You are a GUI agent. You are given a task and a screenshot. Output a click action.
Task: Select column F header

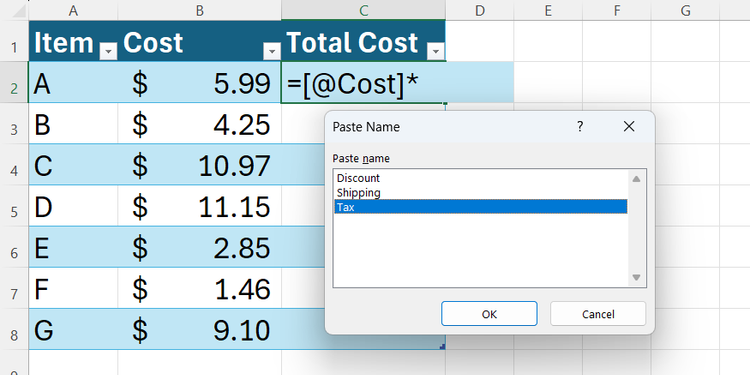point(617,11)
